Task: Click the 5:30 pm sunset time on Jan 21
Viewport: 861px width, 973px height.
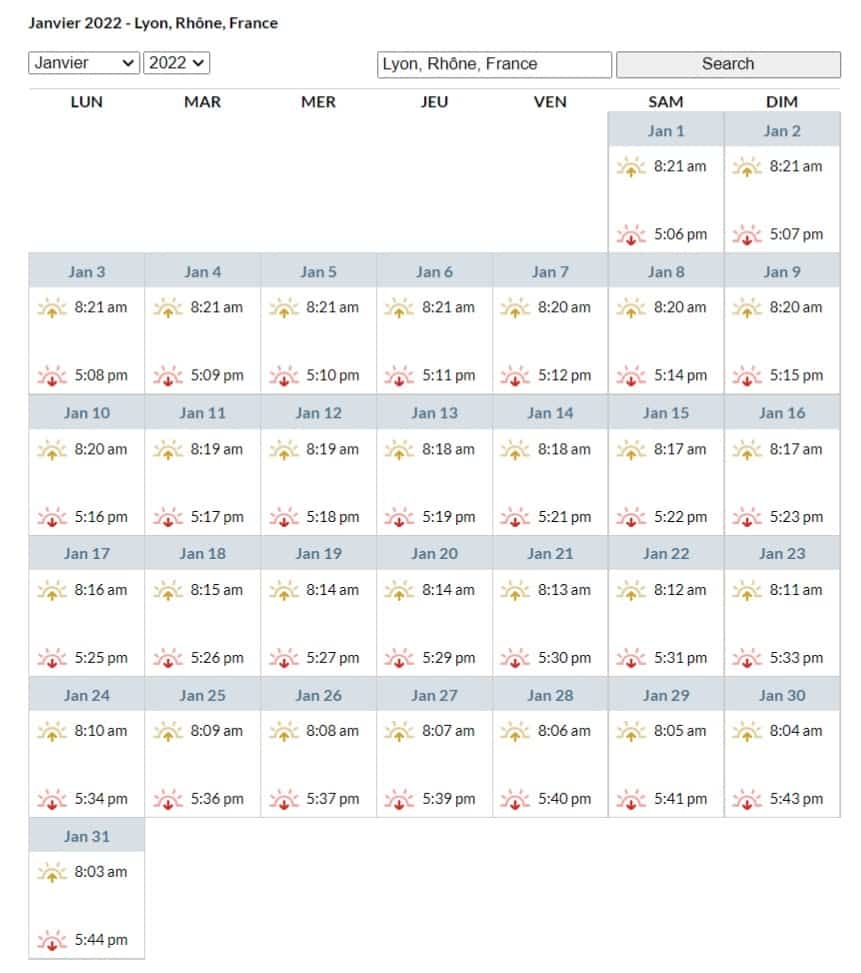Action: coord(564,658)
